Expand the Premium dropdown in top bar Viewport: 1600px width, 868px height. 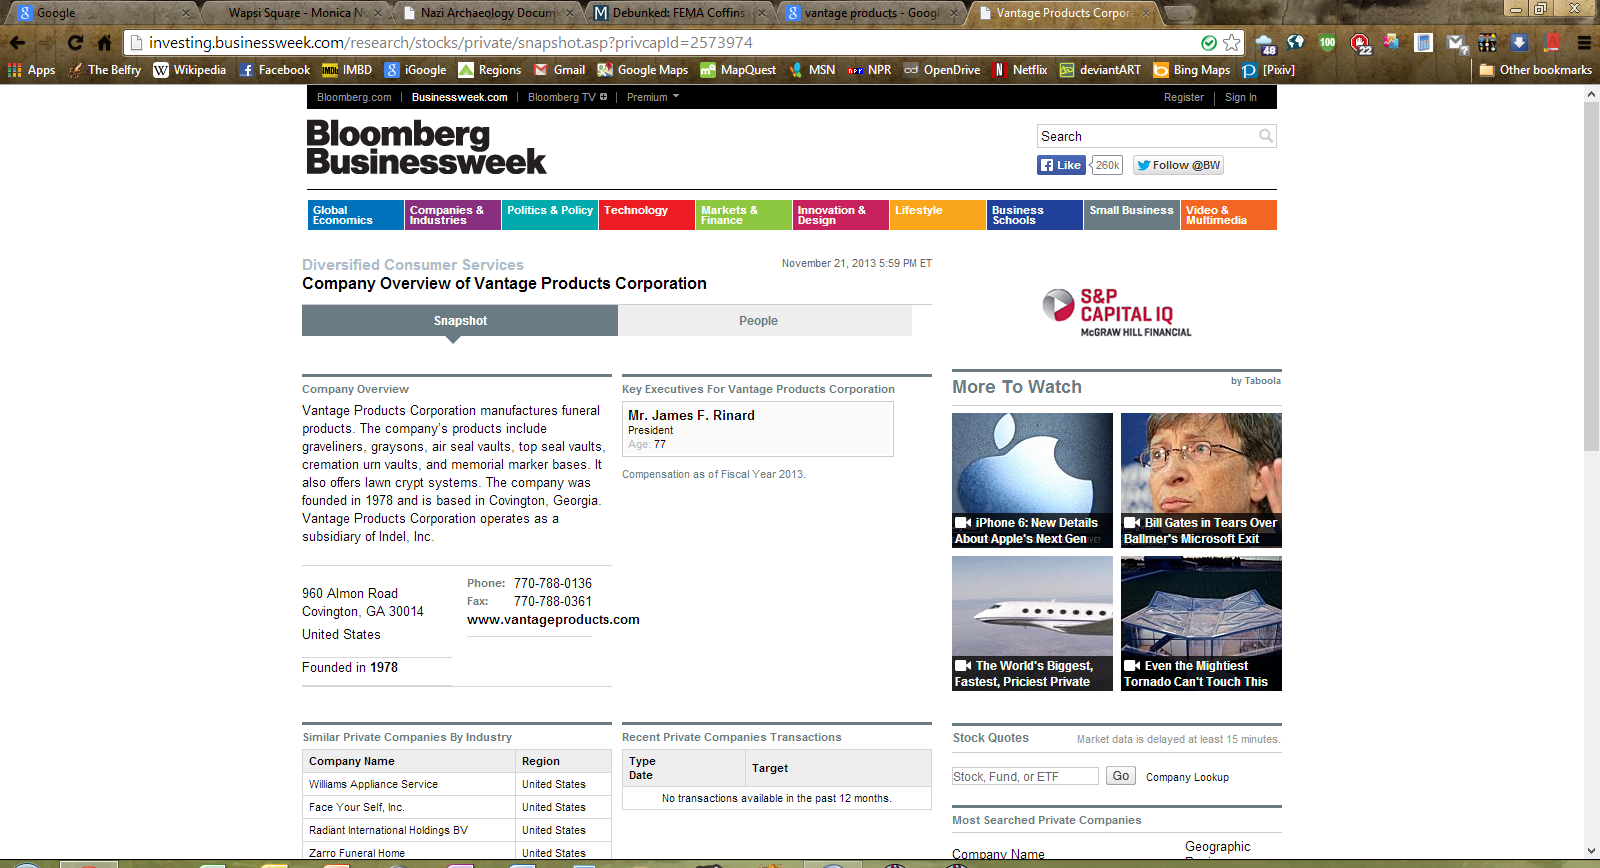tap(652, 97)
